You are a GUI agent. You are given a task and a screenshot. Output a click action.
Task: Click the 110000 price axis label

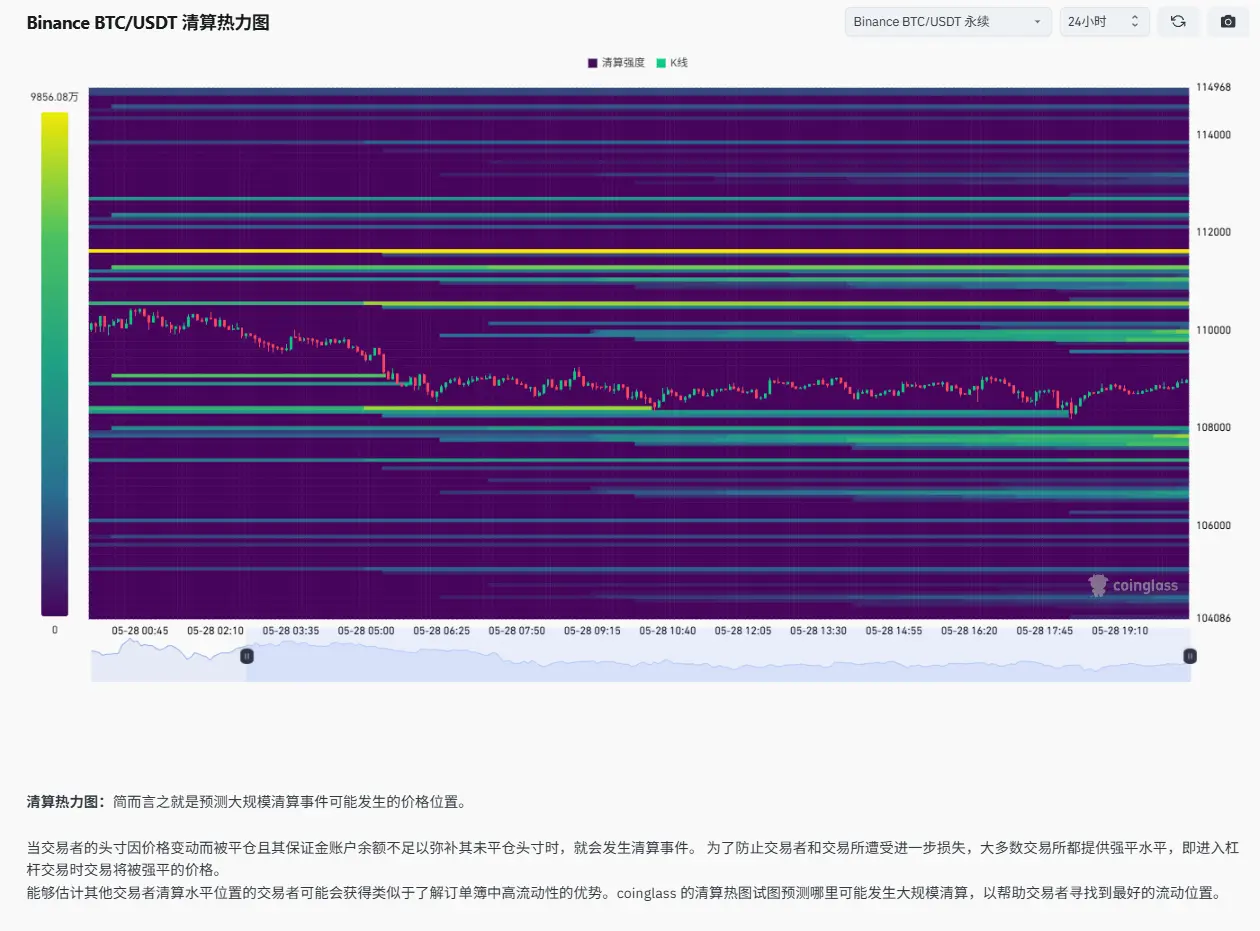pyautogui.click(x=1213, y=330)
